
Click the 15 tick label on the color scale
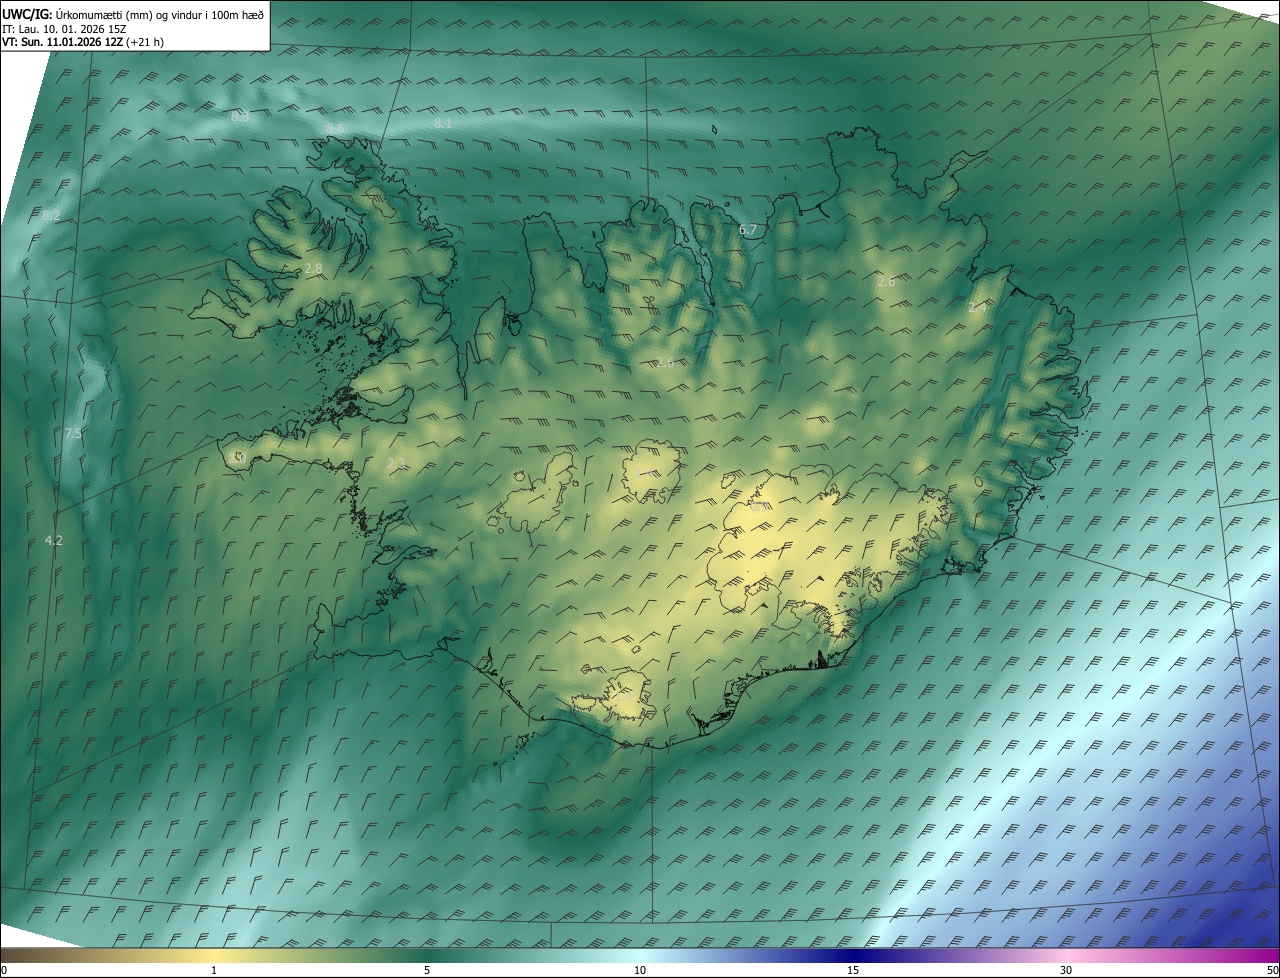pyautogui.click(x=853, y=970)
